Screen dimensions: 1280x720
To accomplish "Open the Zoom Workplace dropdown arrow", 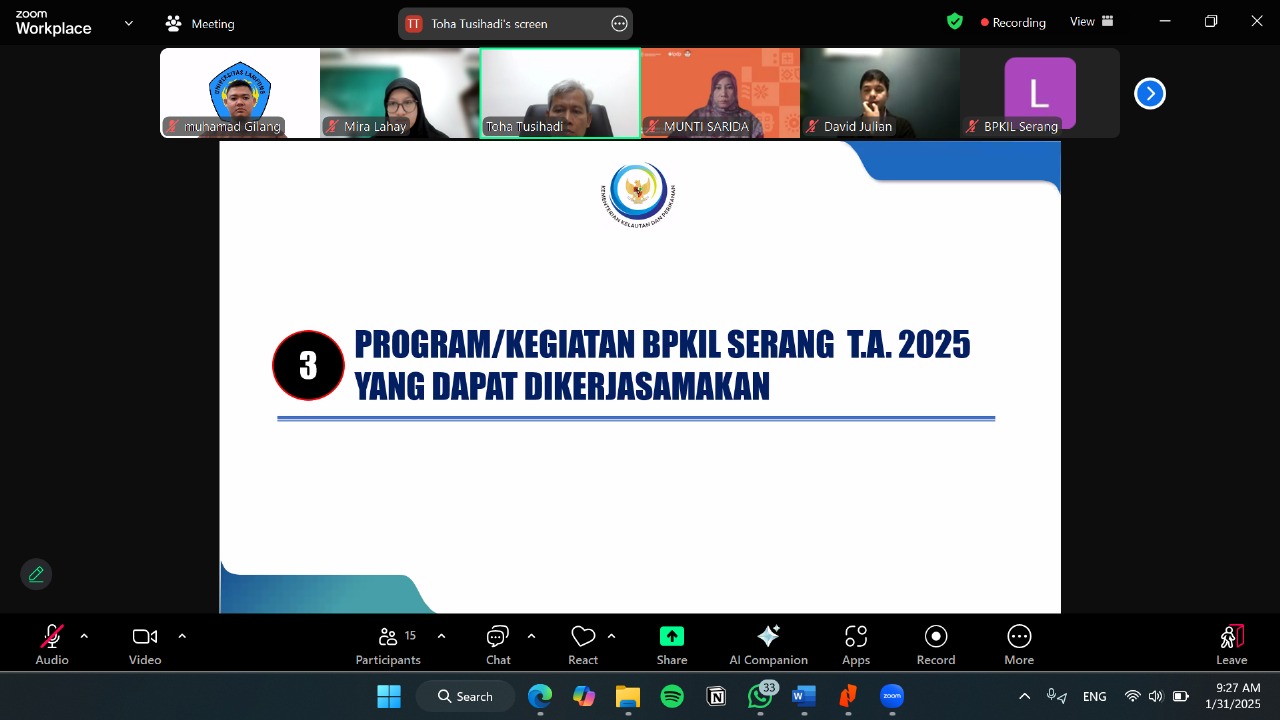I will [x=128, y=23].
